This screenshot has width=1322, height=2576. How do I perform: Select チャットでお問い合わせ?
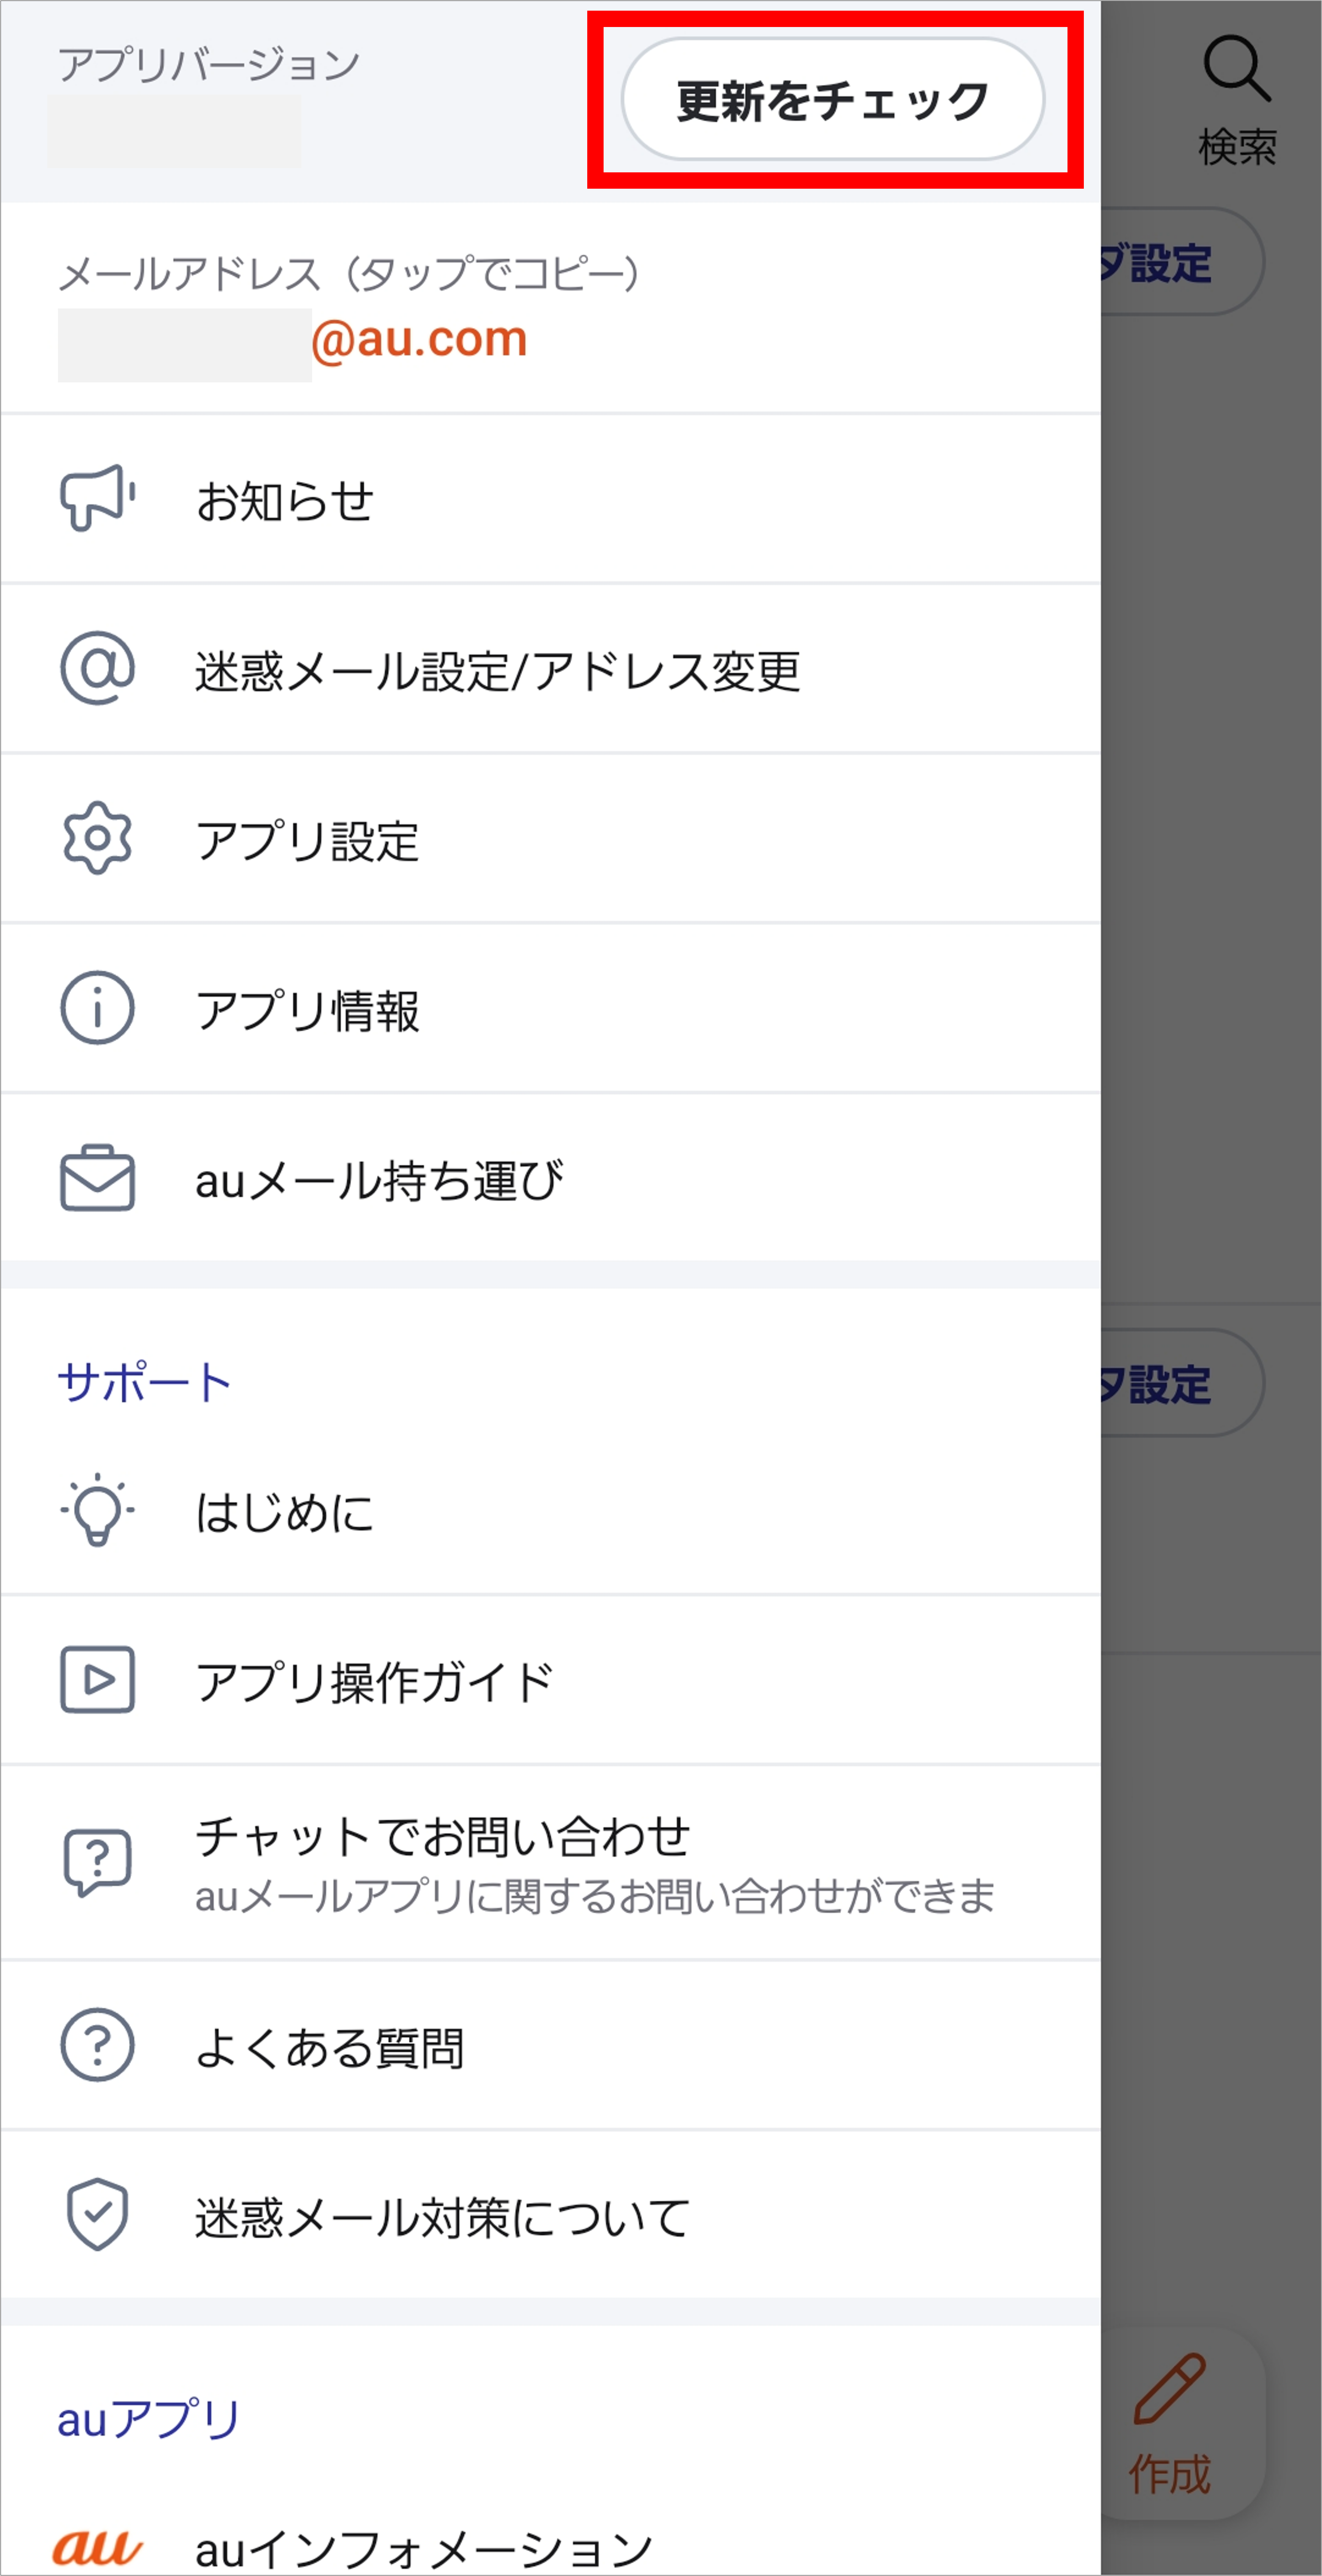[442, 1836]
